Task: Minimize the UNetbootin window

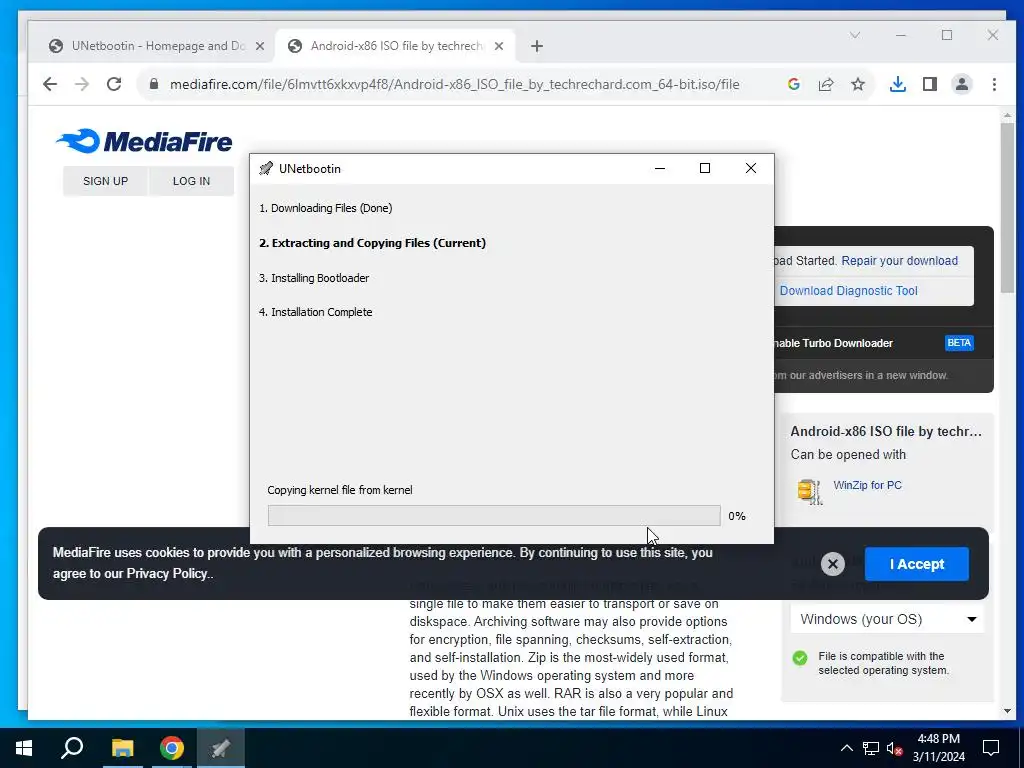Action: tap(660, 168)
